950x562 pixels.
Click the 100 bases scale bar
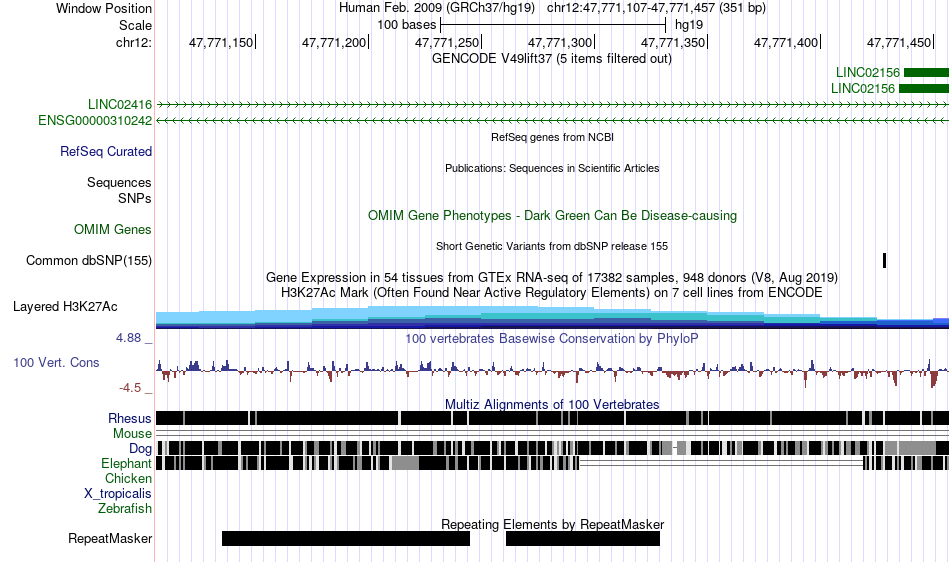[553, 25]
